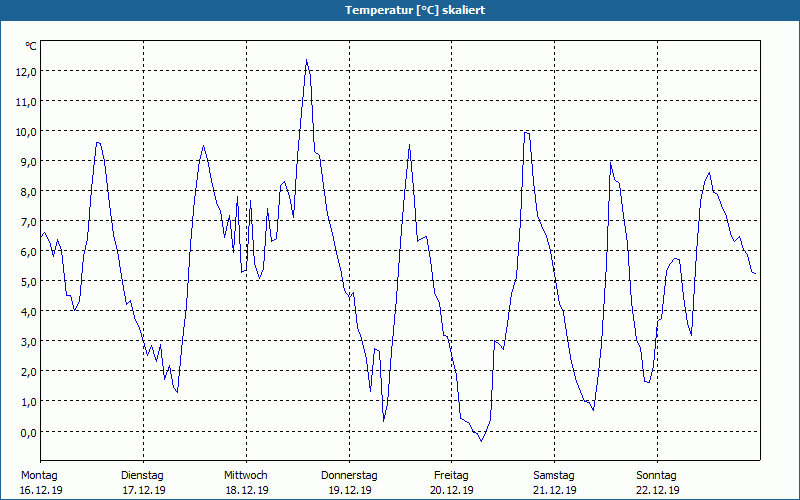The image size is (800, 500).
Task: Click the Samstag day label
Action: pos(554,476)
